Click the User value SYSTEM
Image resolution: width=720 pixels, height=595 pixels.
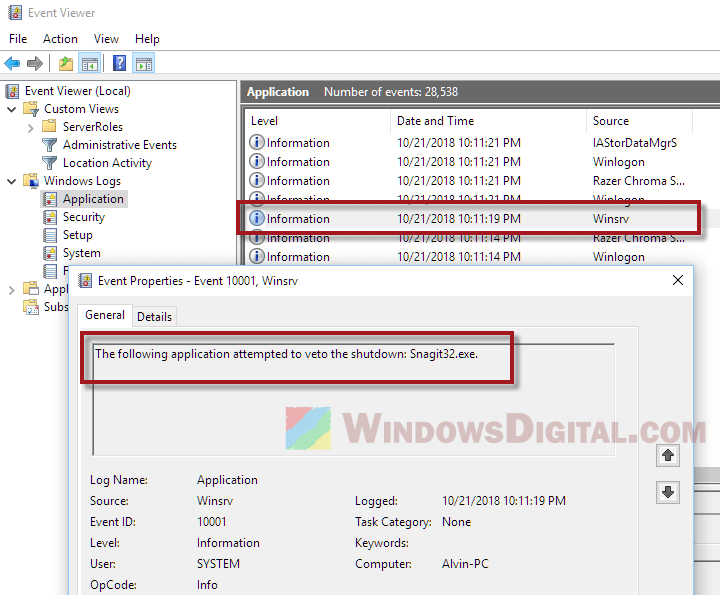point(218,564)
